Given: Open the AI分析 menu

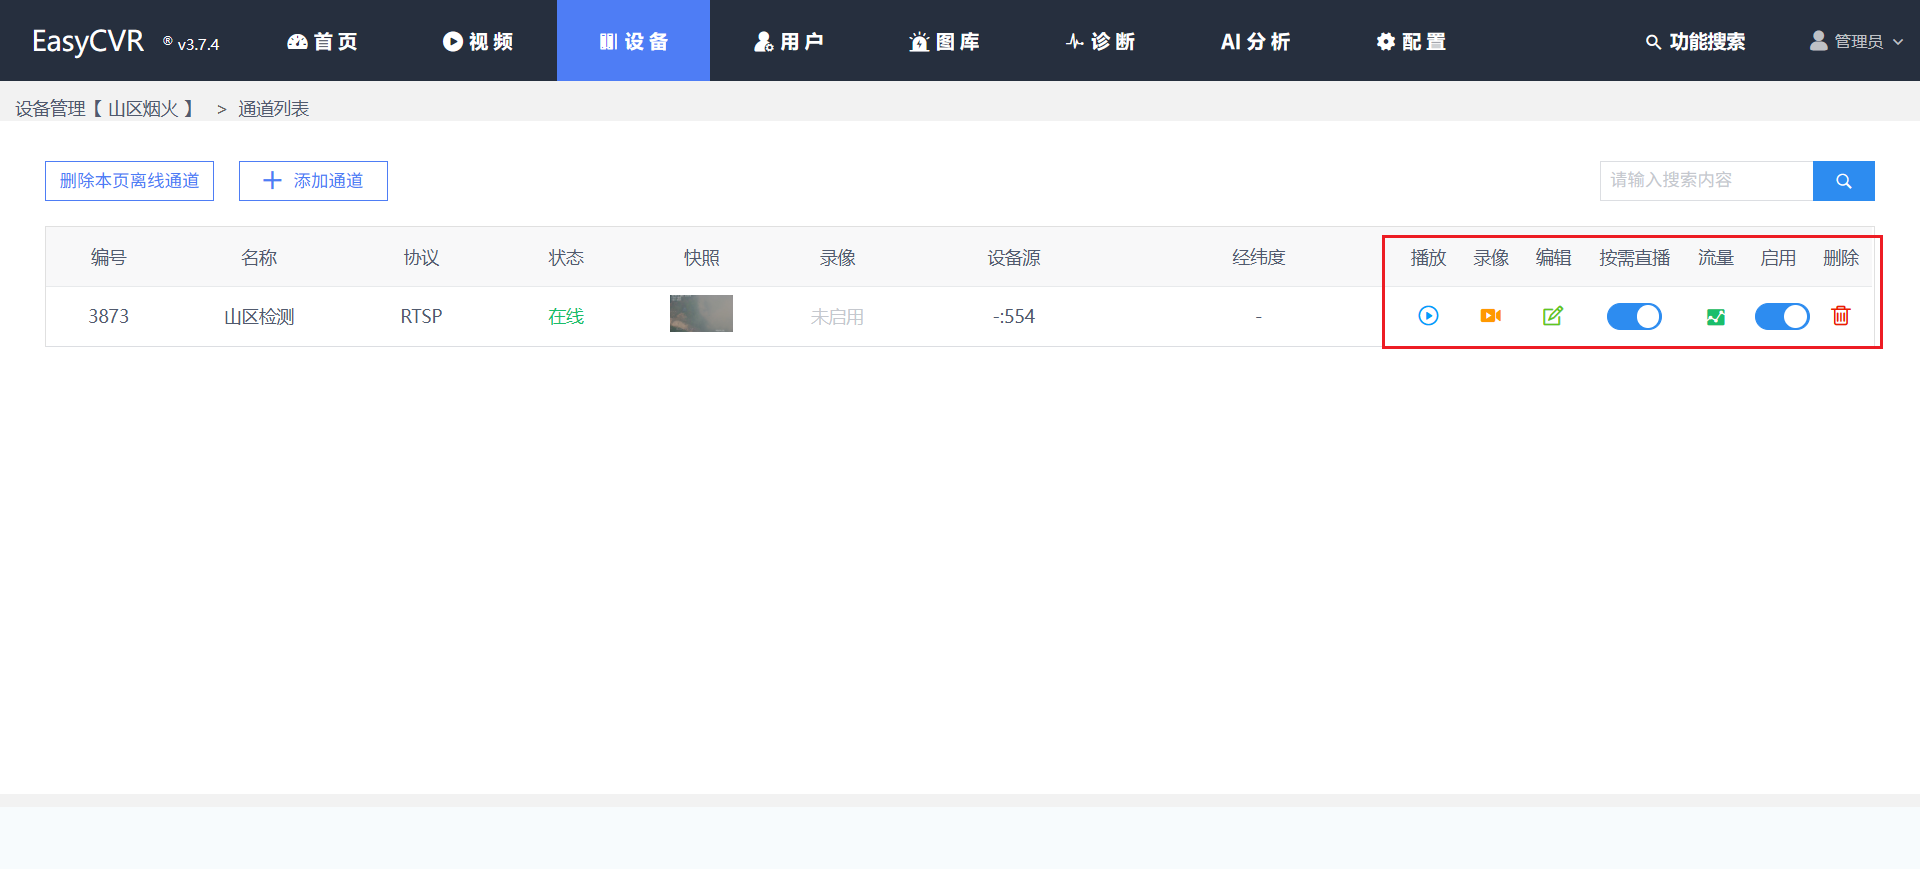Looking at the screenshot, I should (1255, 42).
